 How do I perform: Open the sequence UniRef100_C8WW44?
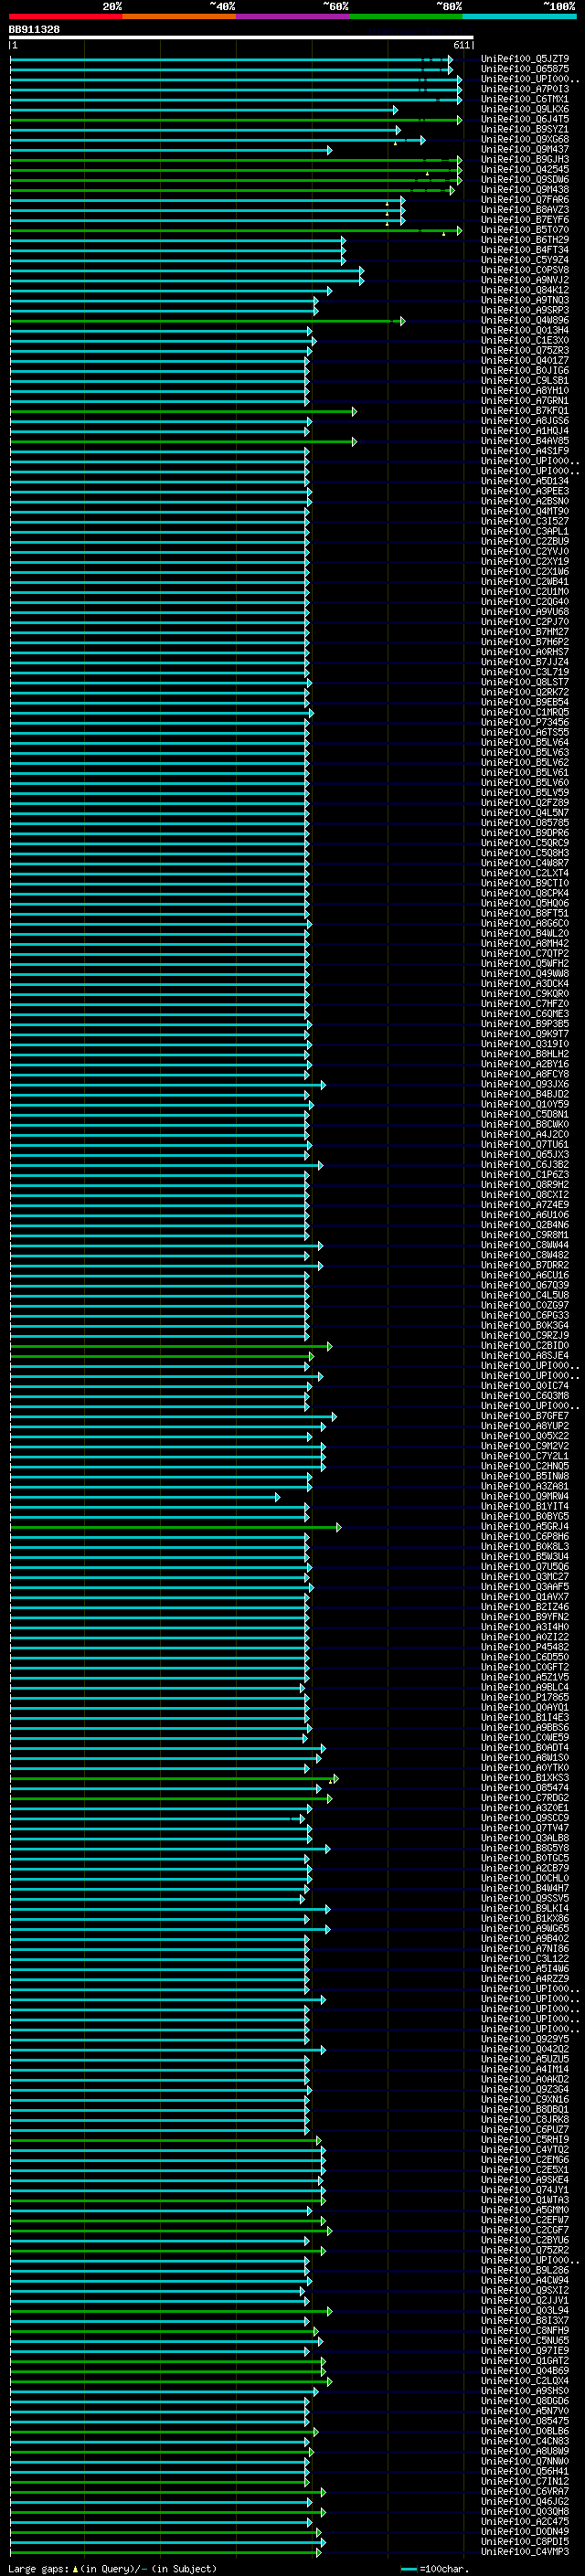tap(525, 1245)
